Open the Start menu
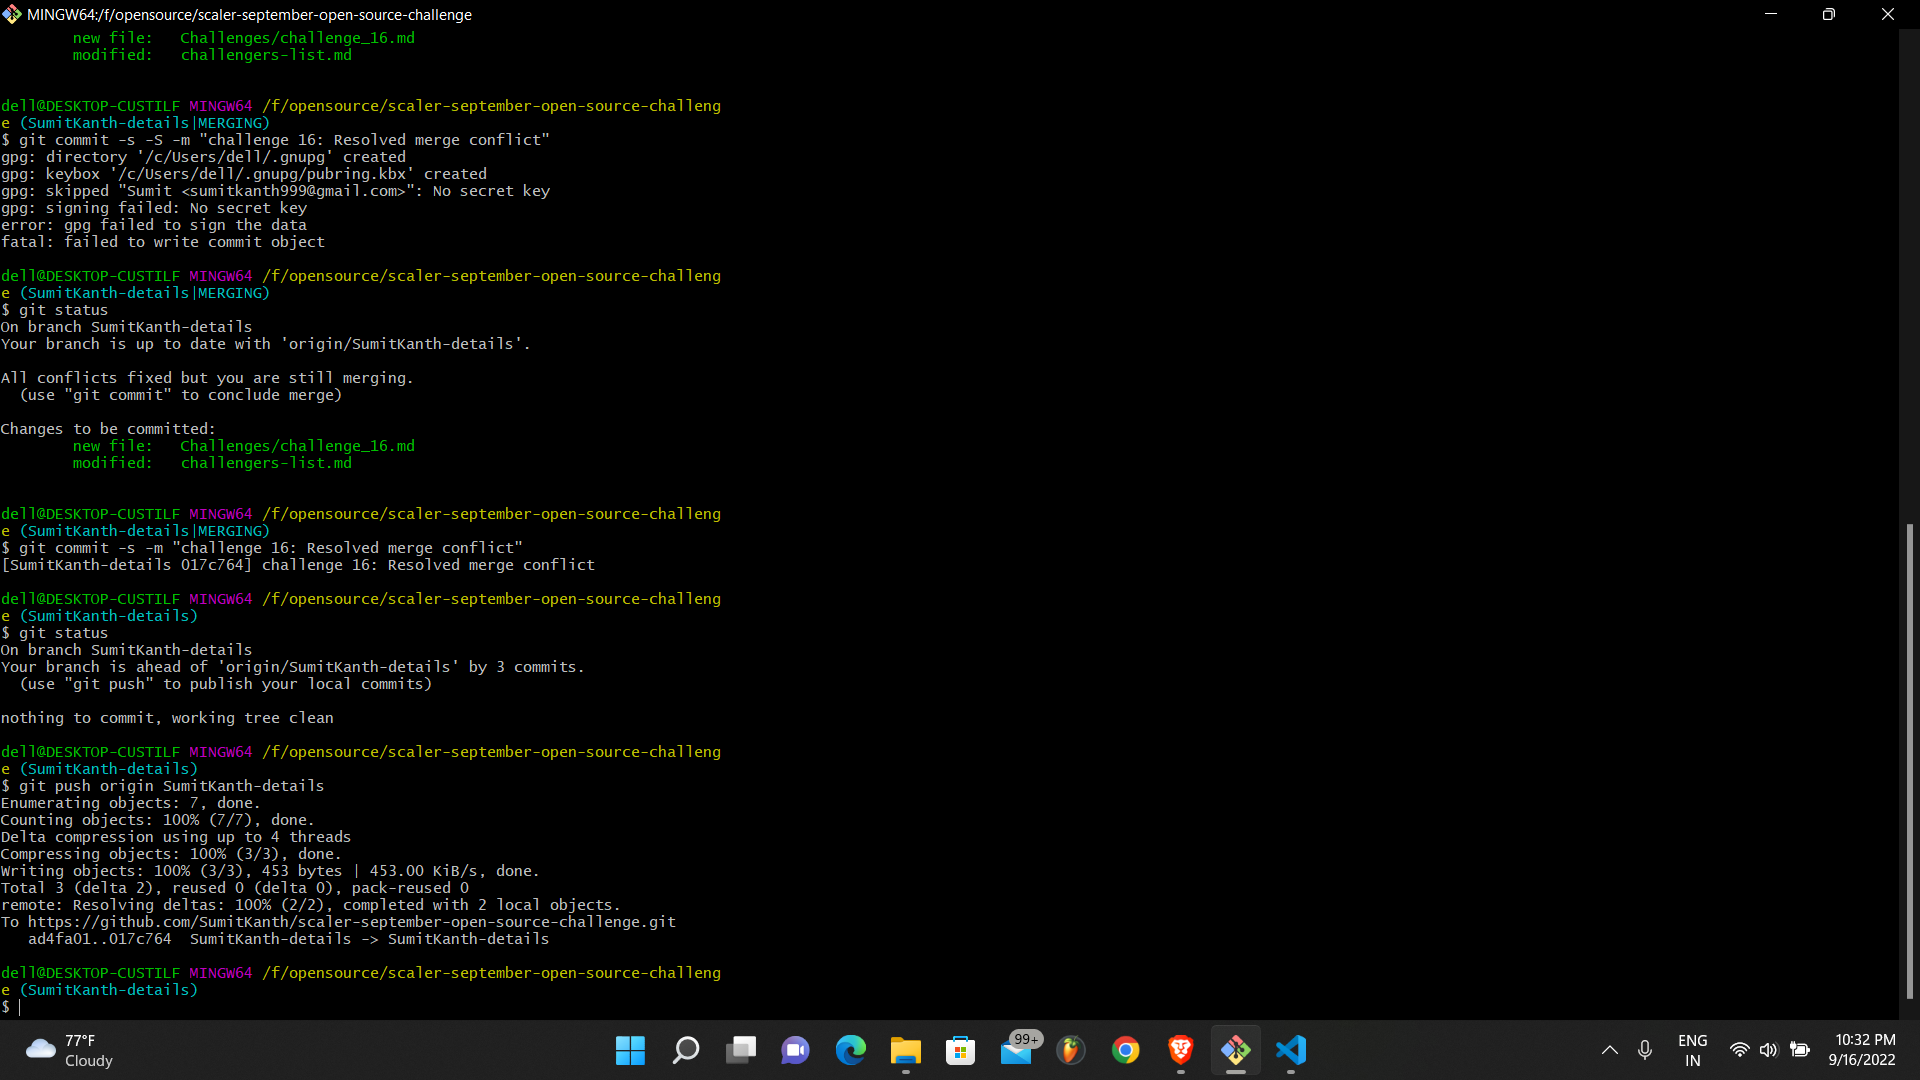 (629, 1051)
